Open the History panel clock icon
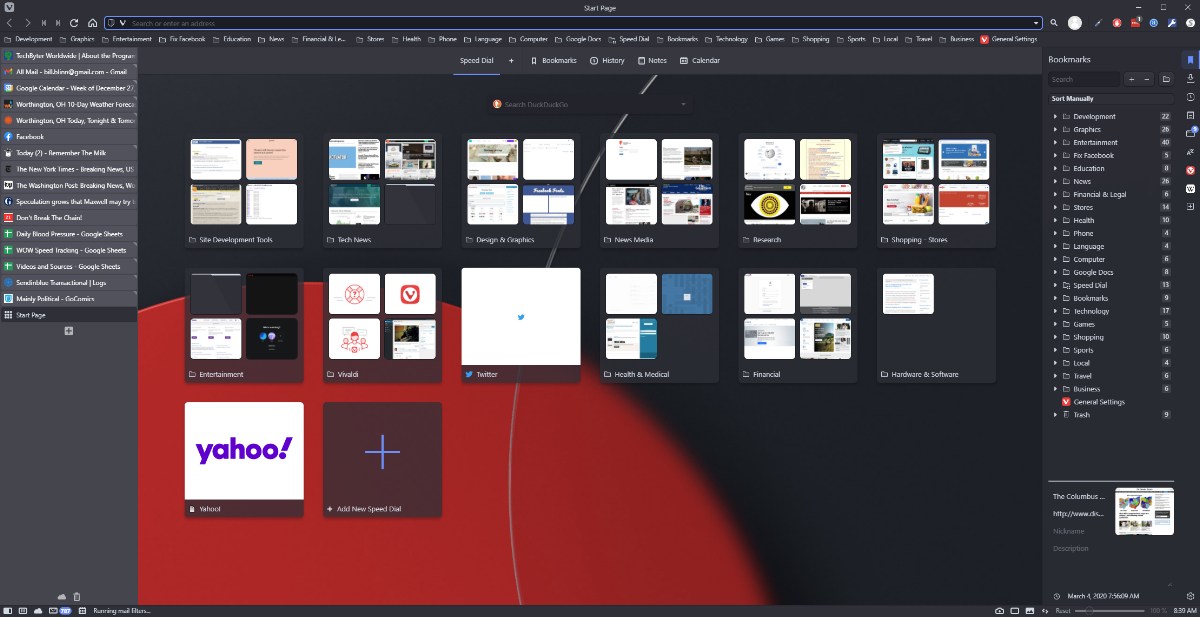Screen dimensions: 1200x617 point(1190,97)
